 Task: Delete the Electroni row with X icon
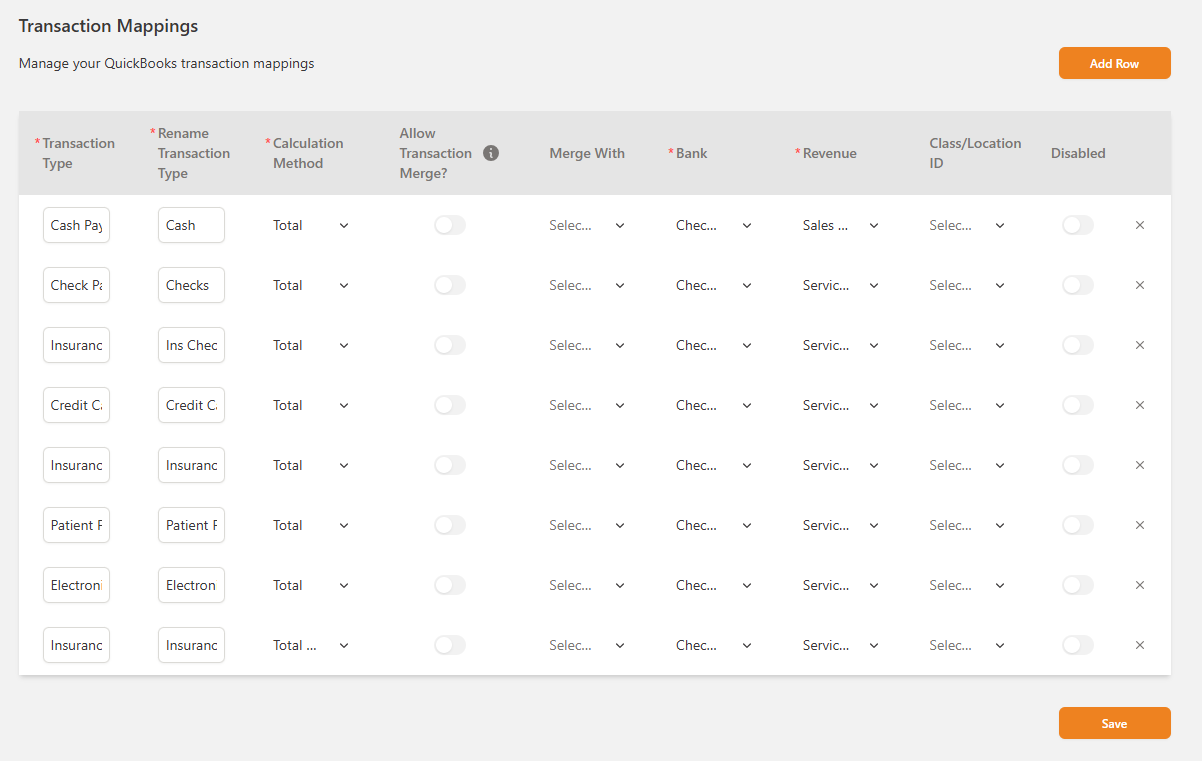point(1139,585)
